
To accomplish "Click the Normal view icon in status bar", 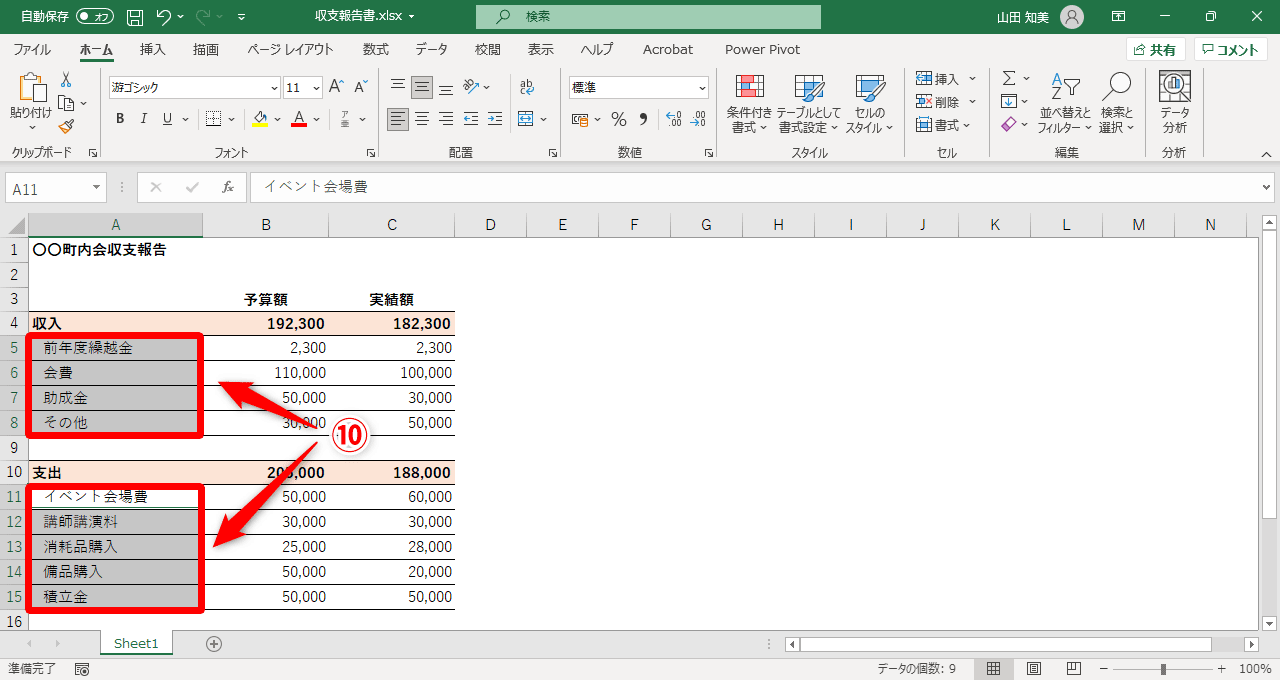I will click(994, 669).
